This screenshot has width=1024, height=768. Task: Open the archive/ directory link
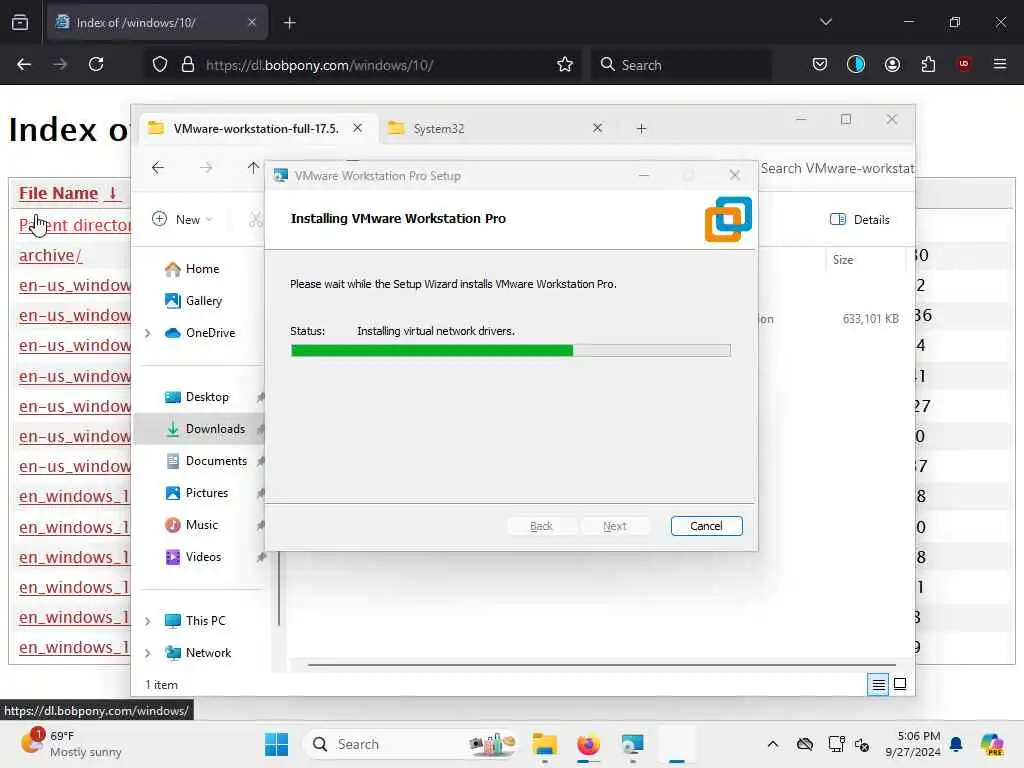tap(50, 255)
